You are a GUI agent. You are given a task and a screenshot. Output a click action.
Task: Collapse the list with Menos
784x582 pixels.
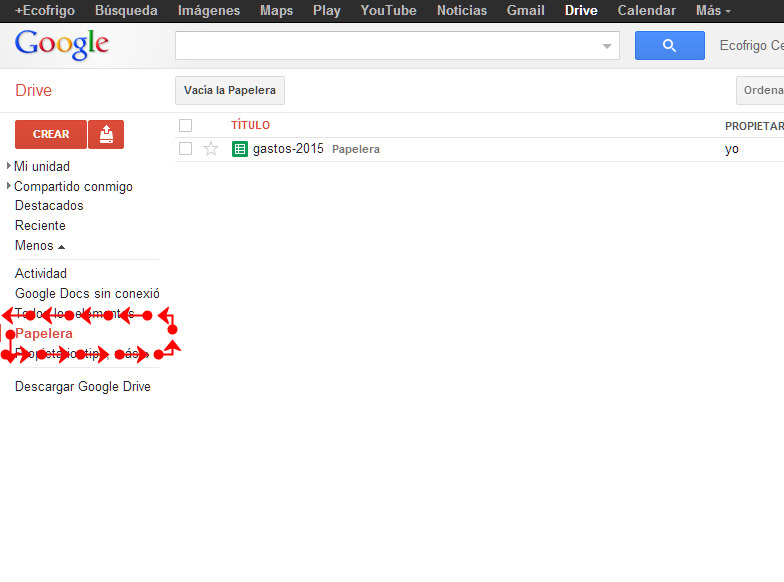[40, 246]
